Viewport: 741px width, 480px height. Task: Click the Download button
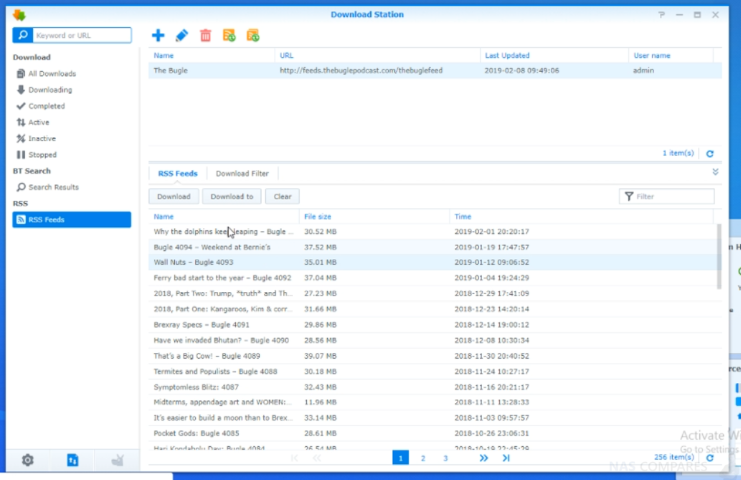pyautogui.click(x=173, y=197)
